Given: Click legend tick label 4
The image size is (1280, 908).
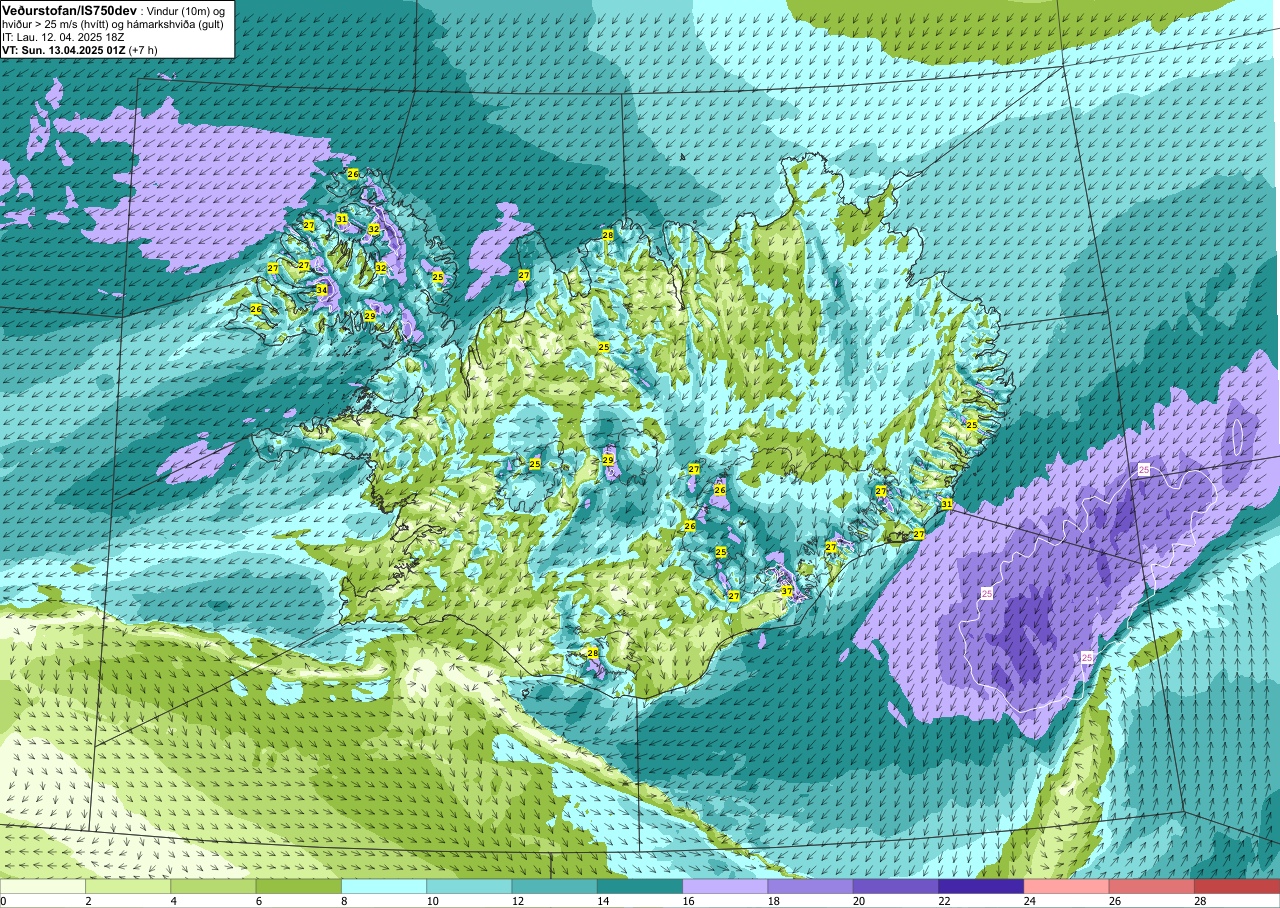Looking at the screenshot, I should [x=173, y=901].
